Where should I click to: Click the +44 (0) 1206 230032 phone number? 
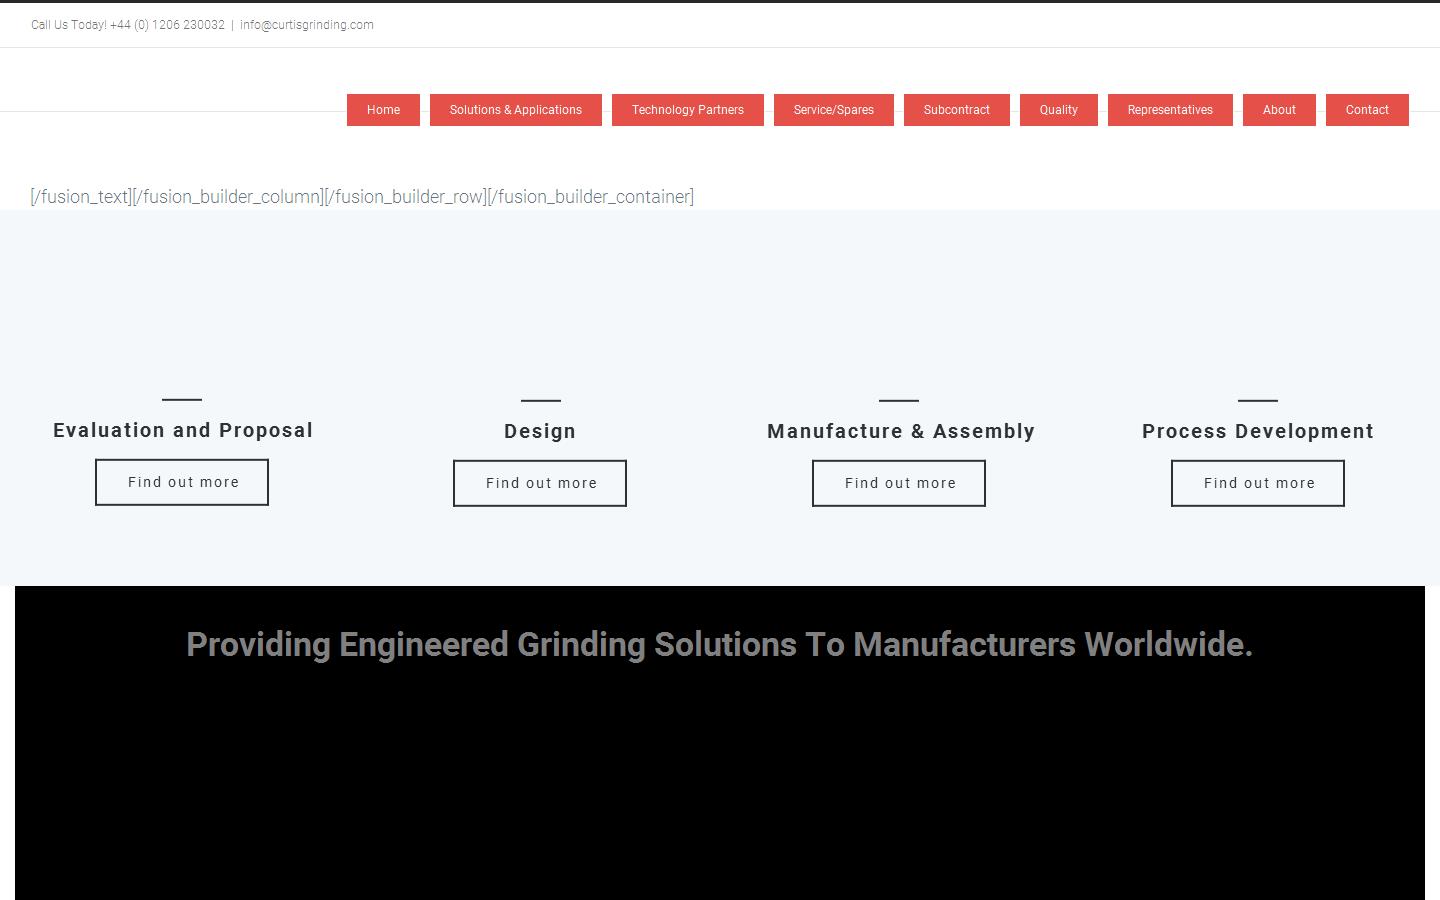pos(167,25)
